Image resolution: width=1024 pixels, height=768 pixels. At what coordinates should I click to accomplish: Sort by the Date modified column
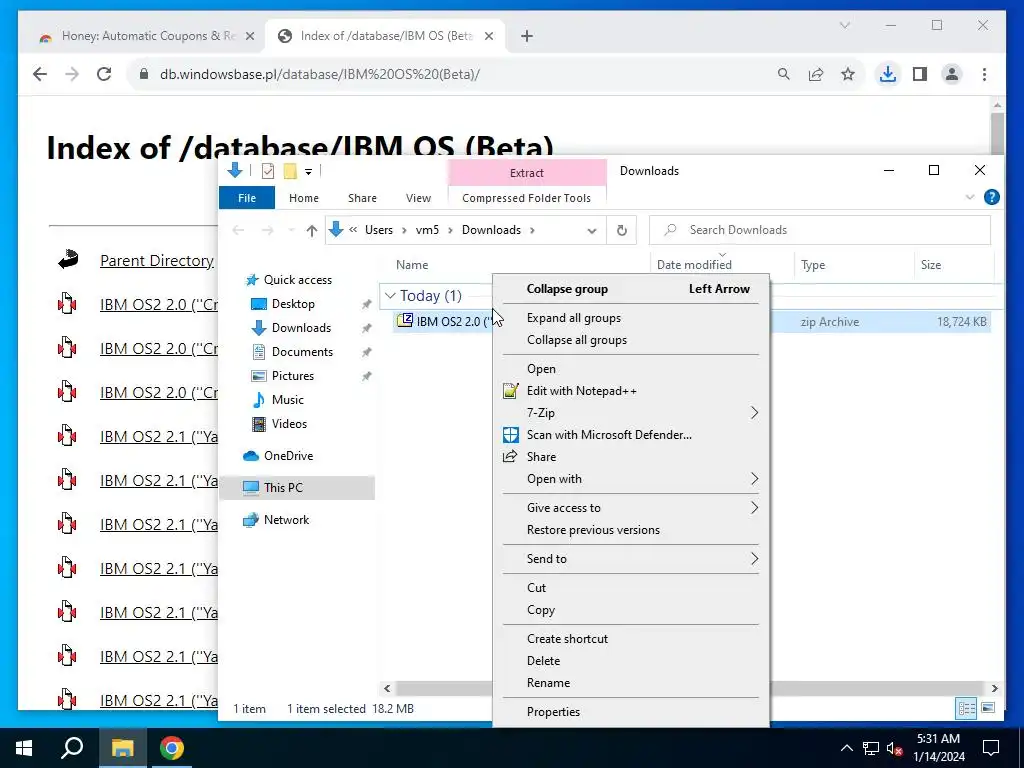coord(694,264)
